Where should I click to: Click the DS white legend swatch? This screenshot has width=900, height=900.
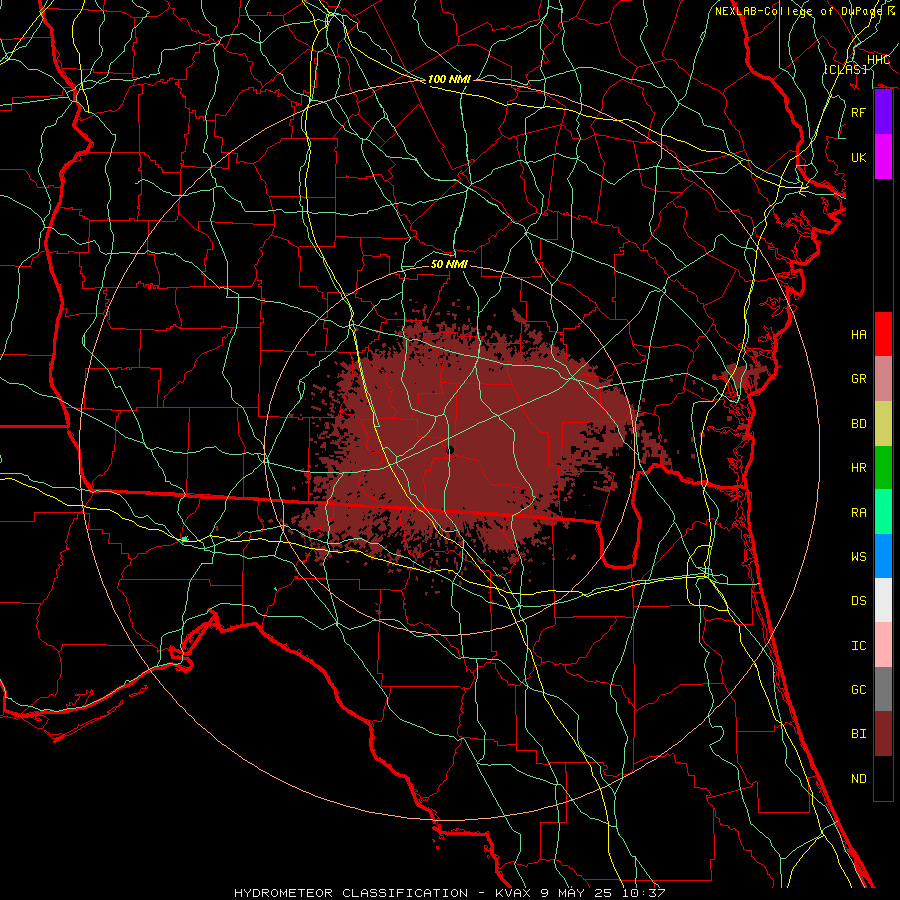pyautogui.click(x=883, y=600)
